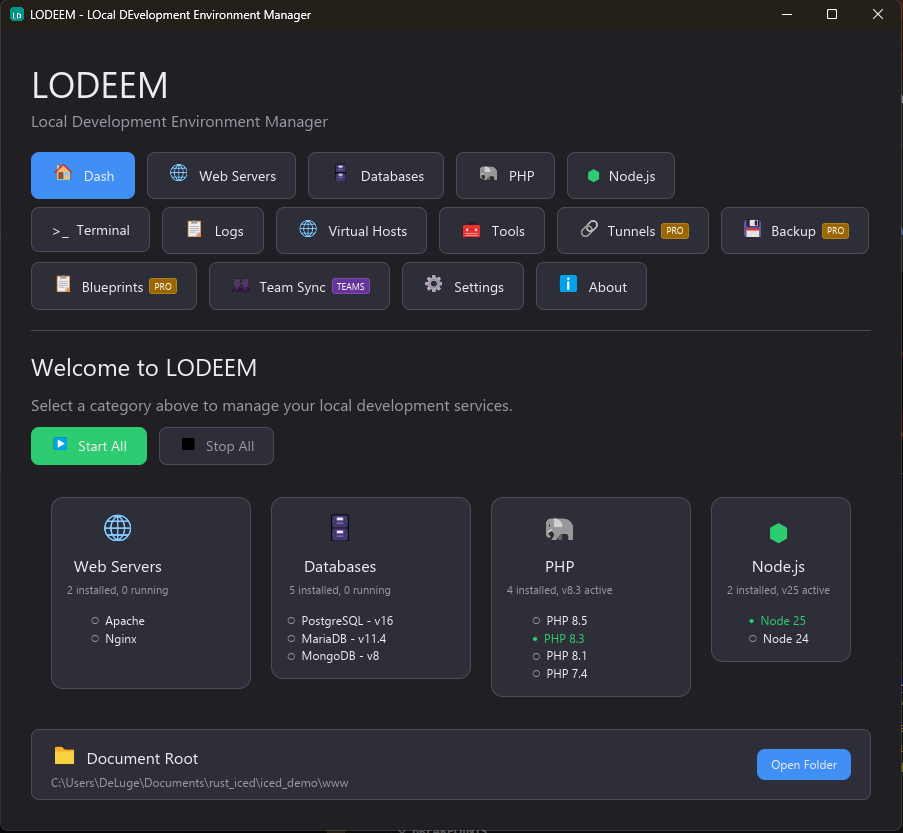The image size is (903, 833).
Task: Select the Dash house icon
Action: [x=59, y=175]
